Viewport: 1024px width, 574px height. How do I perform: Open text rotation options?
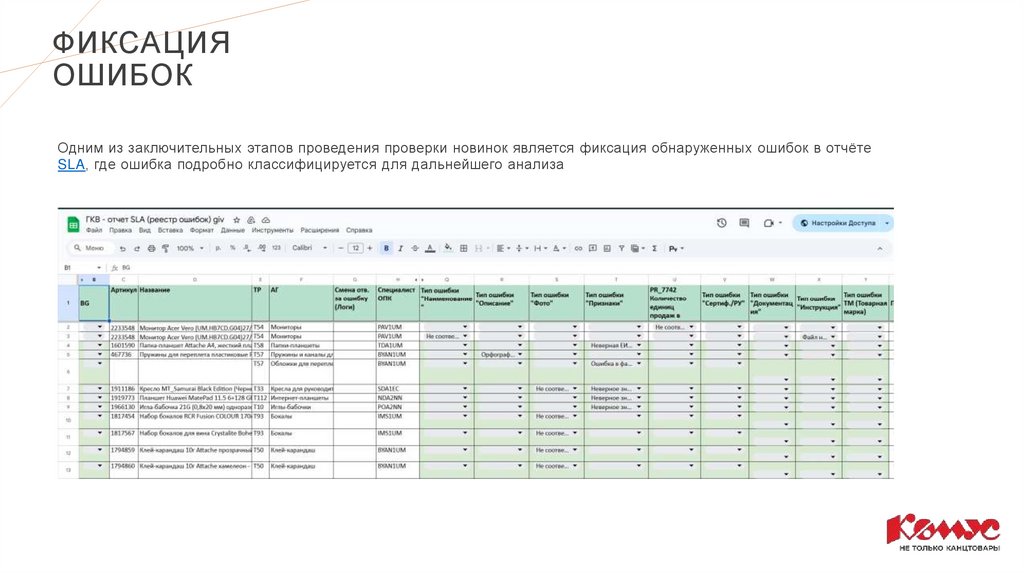(x=558, y=248)
